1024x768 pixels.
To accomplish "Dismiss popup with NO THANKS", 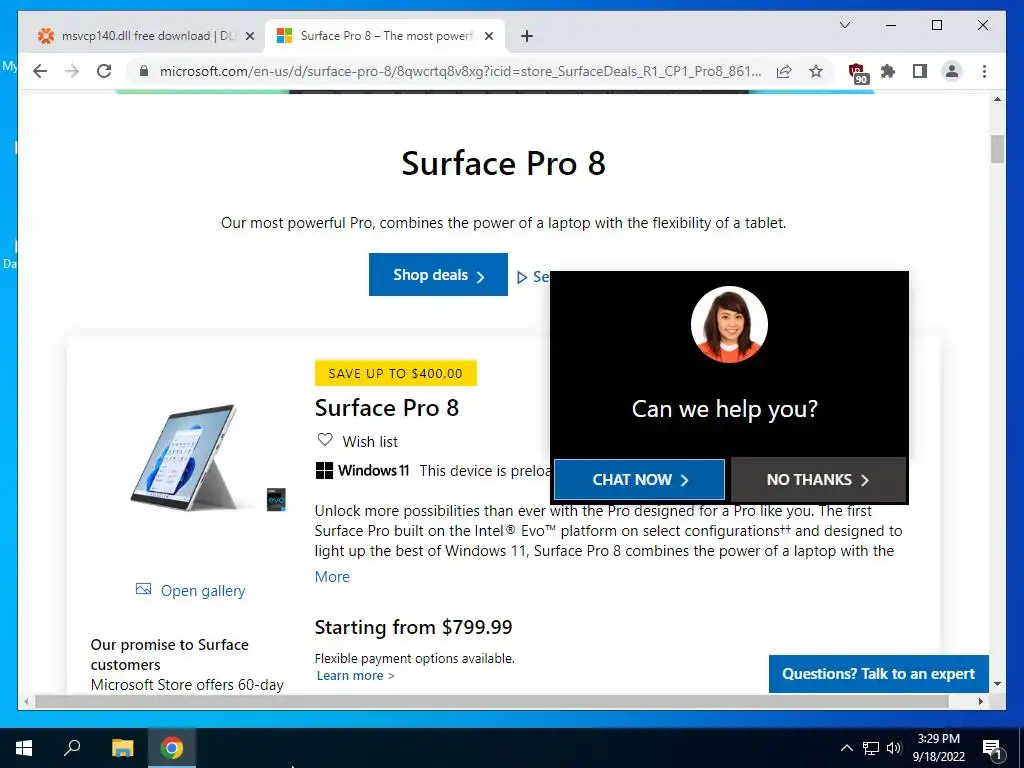I will (818, 479).
